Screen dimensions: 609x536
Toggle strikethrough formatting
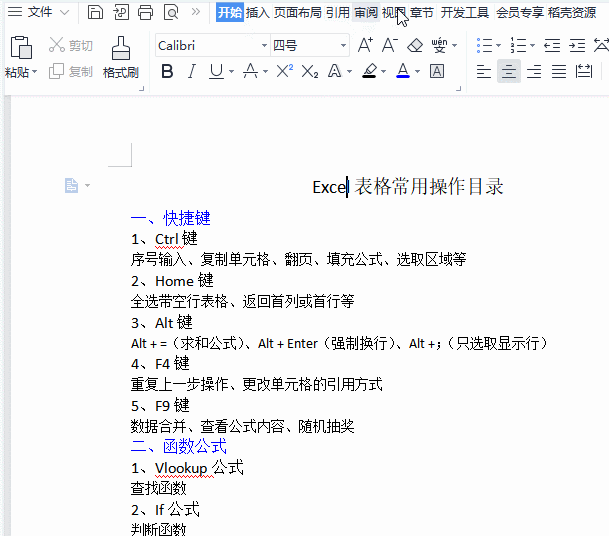[x=251, y=71]
